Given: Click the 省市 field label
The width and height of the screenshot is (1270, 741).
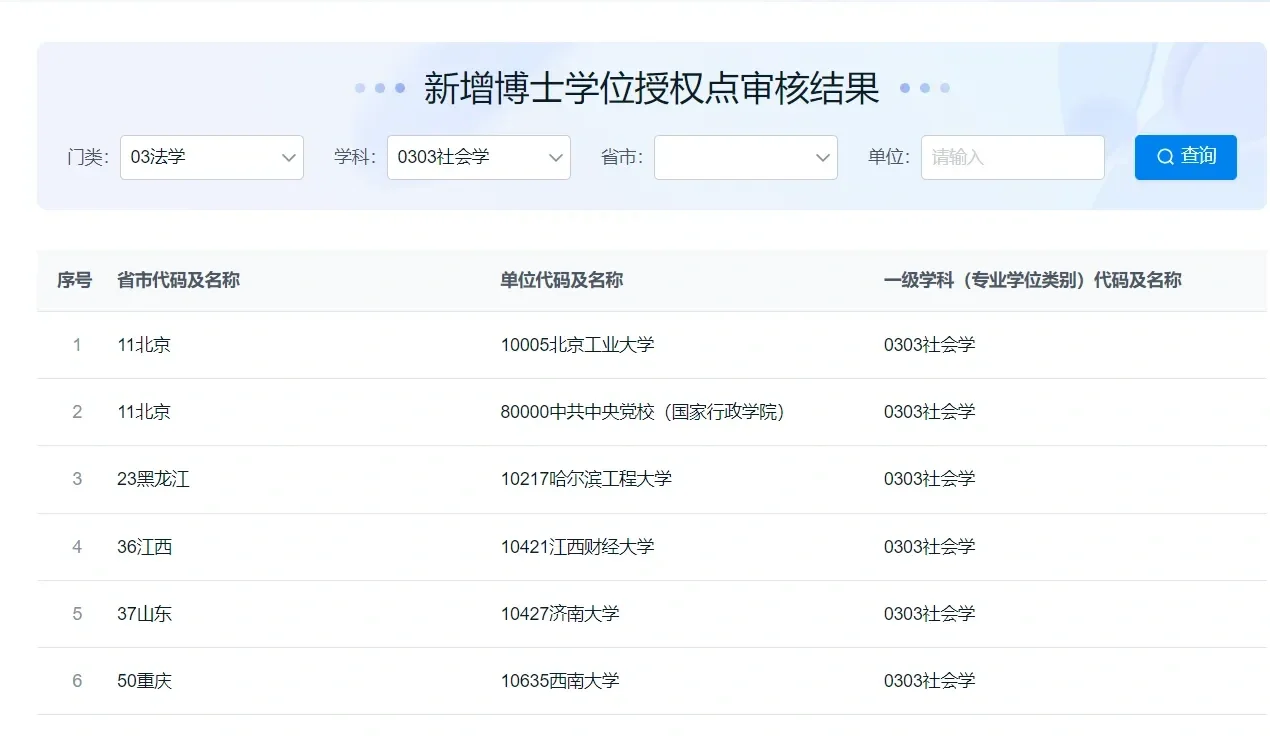Looking at the screenshot, I should pyautogui.click(x=622, y=157).
